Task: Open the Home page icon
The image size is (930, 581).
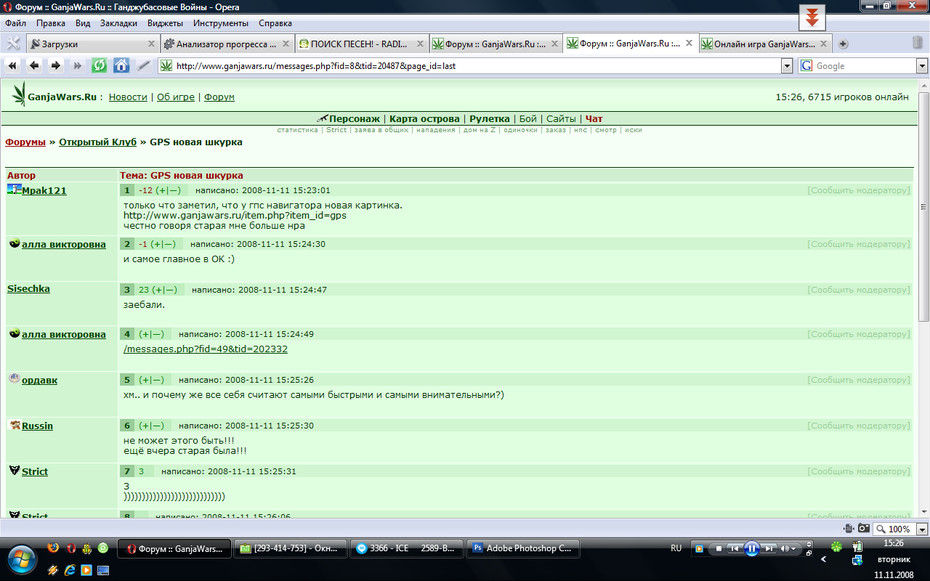Action: pyautogui.click(x=121, y=66)
